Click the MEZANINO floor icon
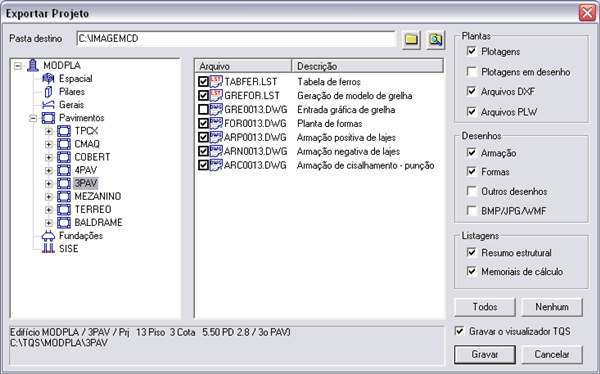Viewport: 600px width, 374px height. [64, 196]
